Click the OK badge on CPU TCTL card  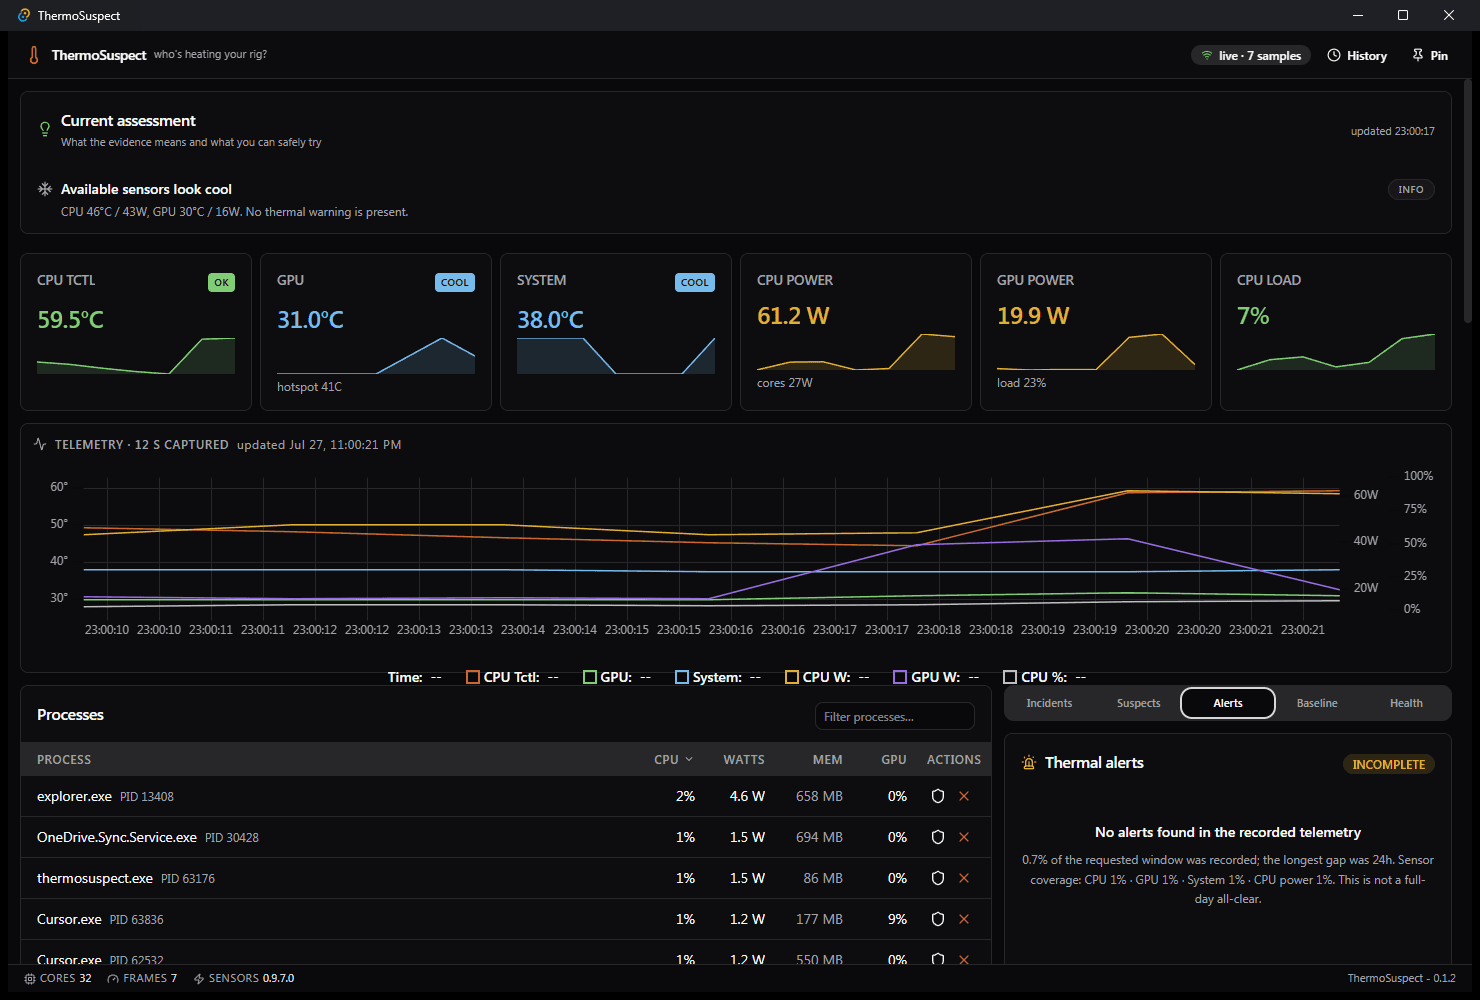221,282
